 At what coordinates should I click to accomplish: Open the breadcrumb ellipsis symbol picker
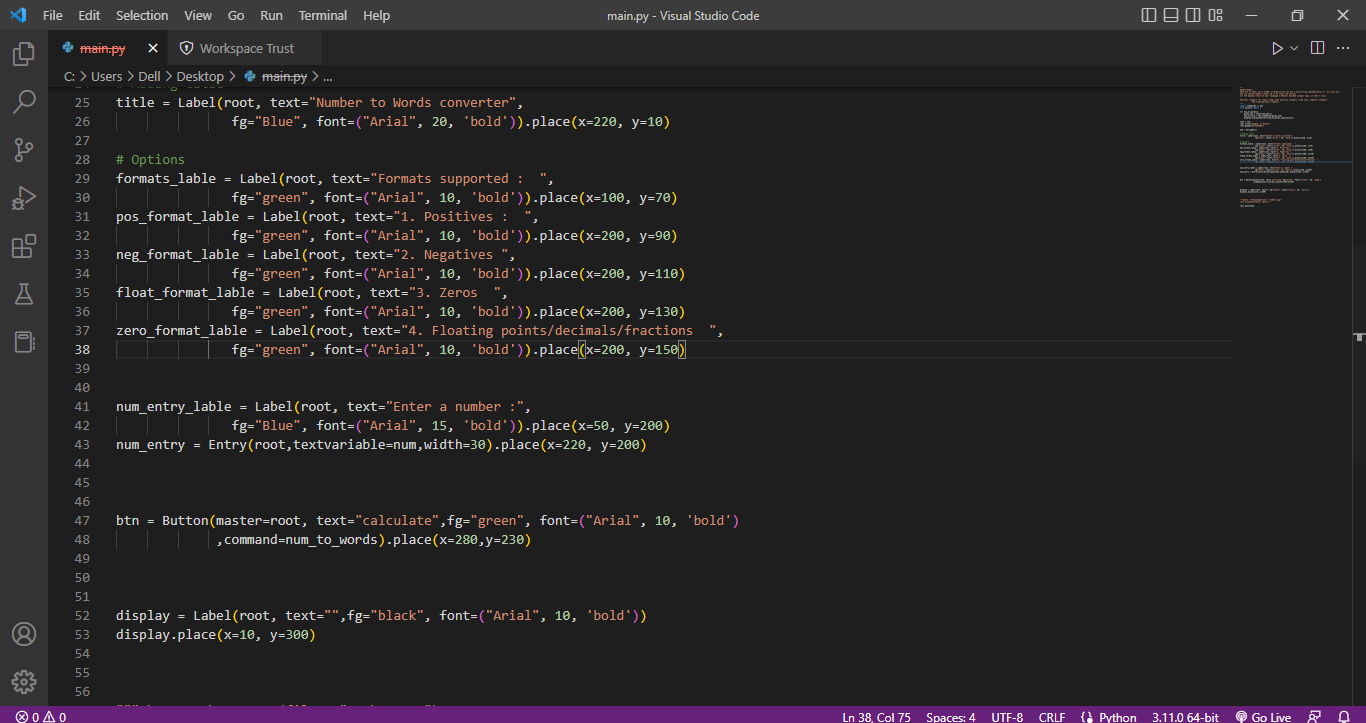click(328, 76)
